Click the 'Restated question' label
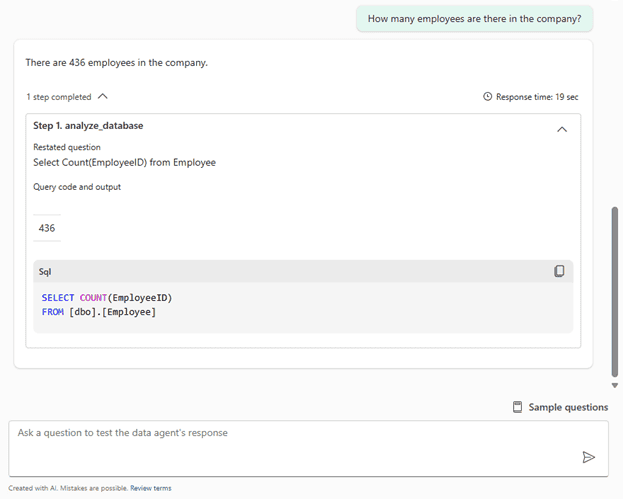This screenshot has height=499, width=623. tap(67, 147)
